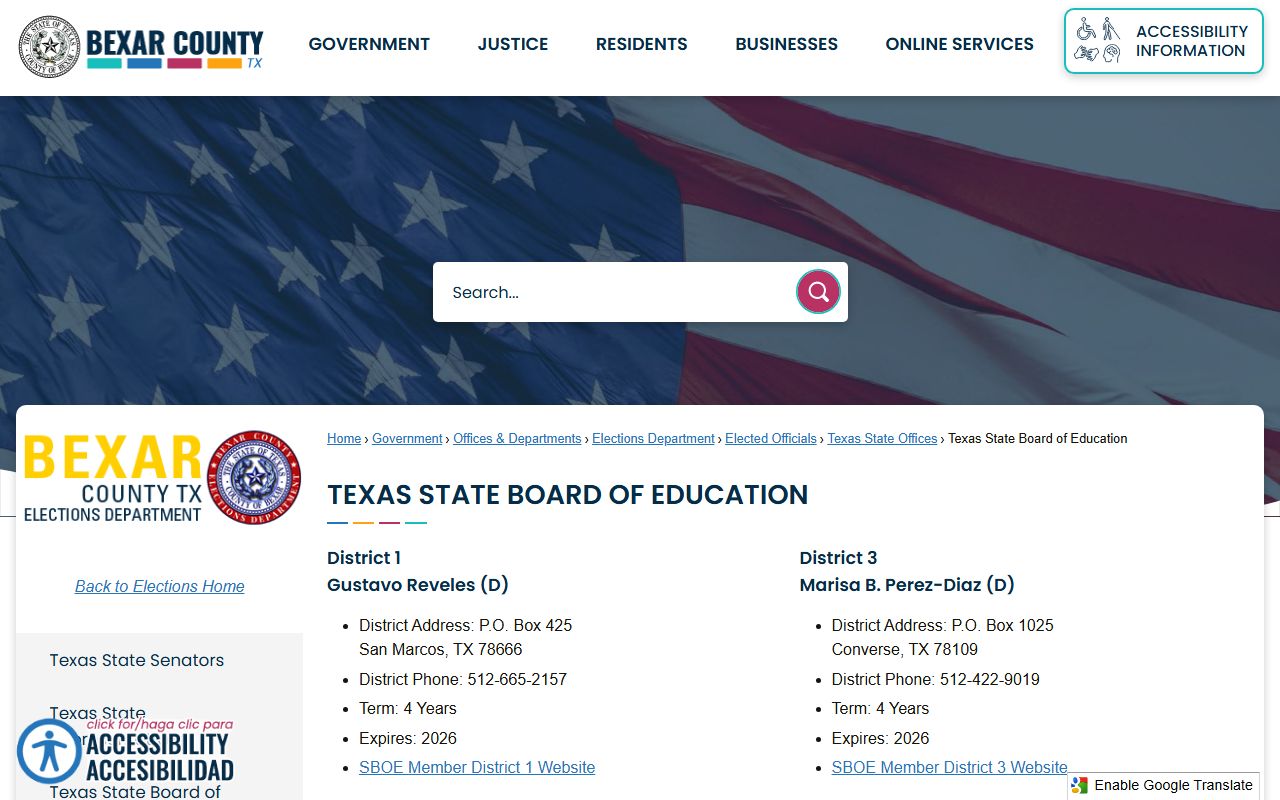Screen dimensions: 1280x800
Task: Click the Texas State Board of Education title
Action: (x=568, y=495)
